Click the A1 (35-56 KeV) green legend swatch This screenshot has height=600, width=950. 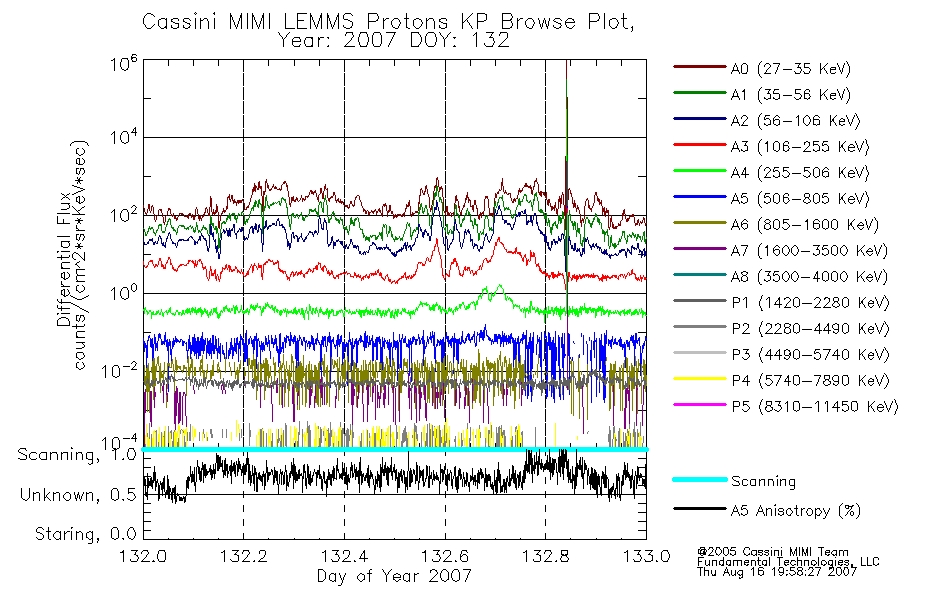(x=700, y=93)
